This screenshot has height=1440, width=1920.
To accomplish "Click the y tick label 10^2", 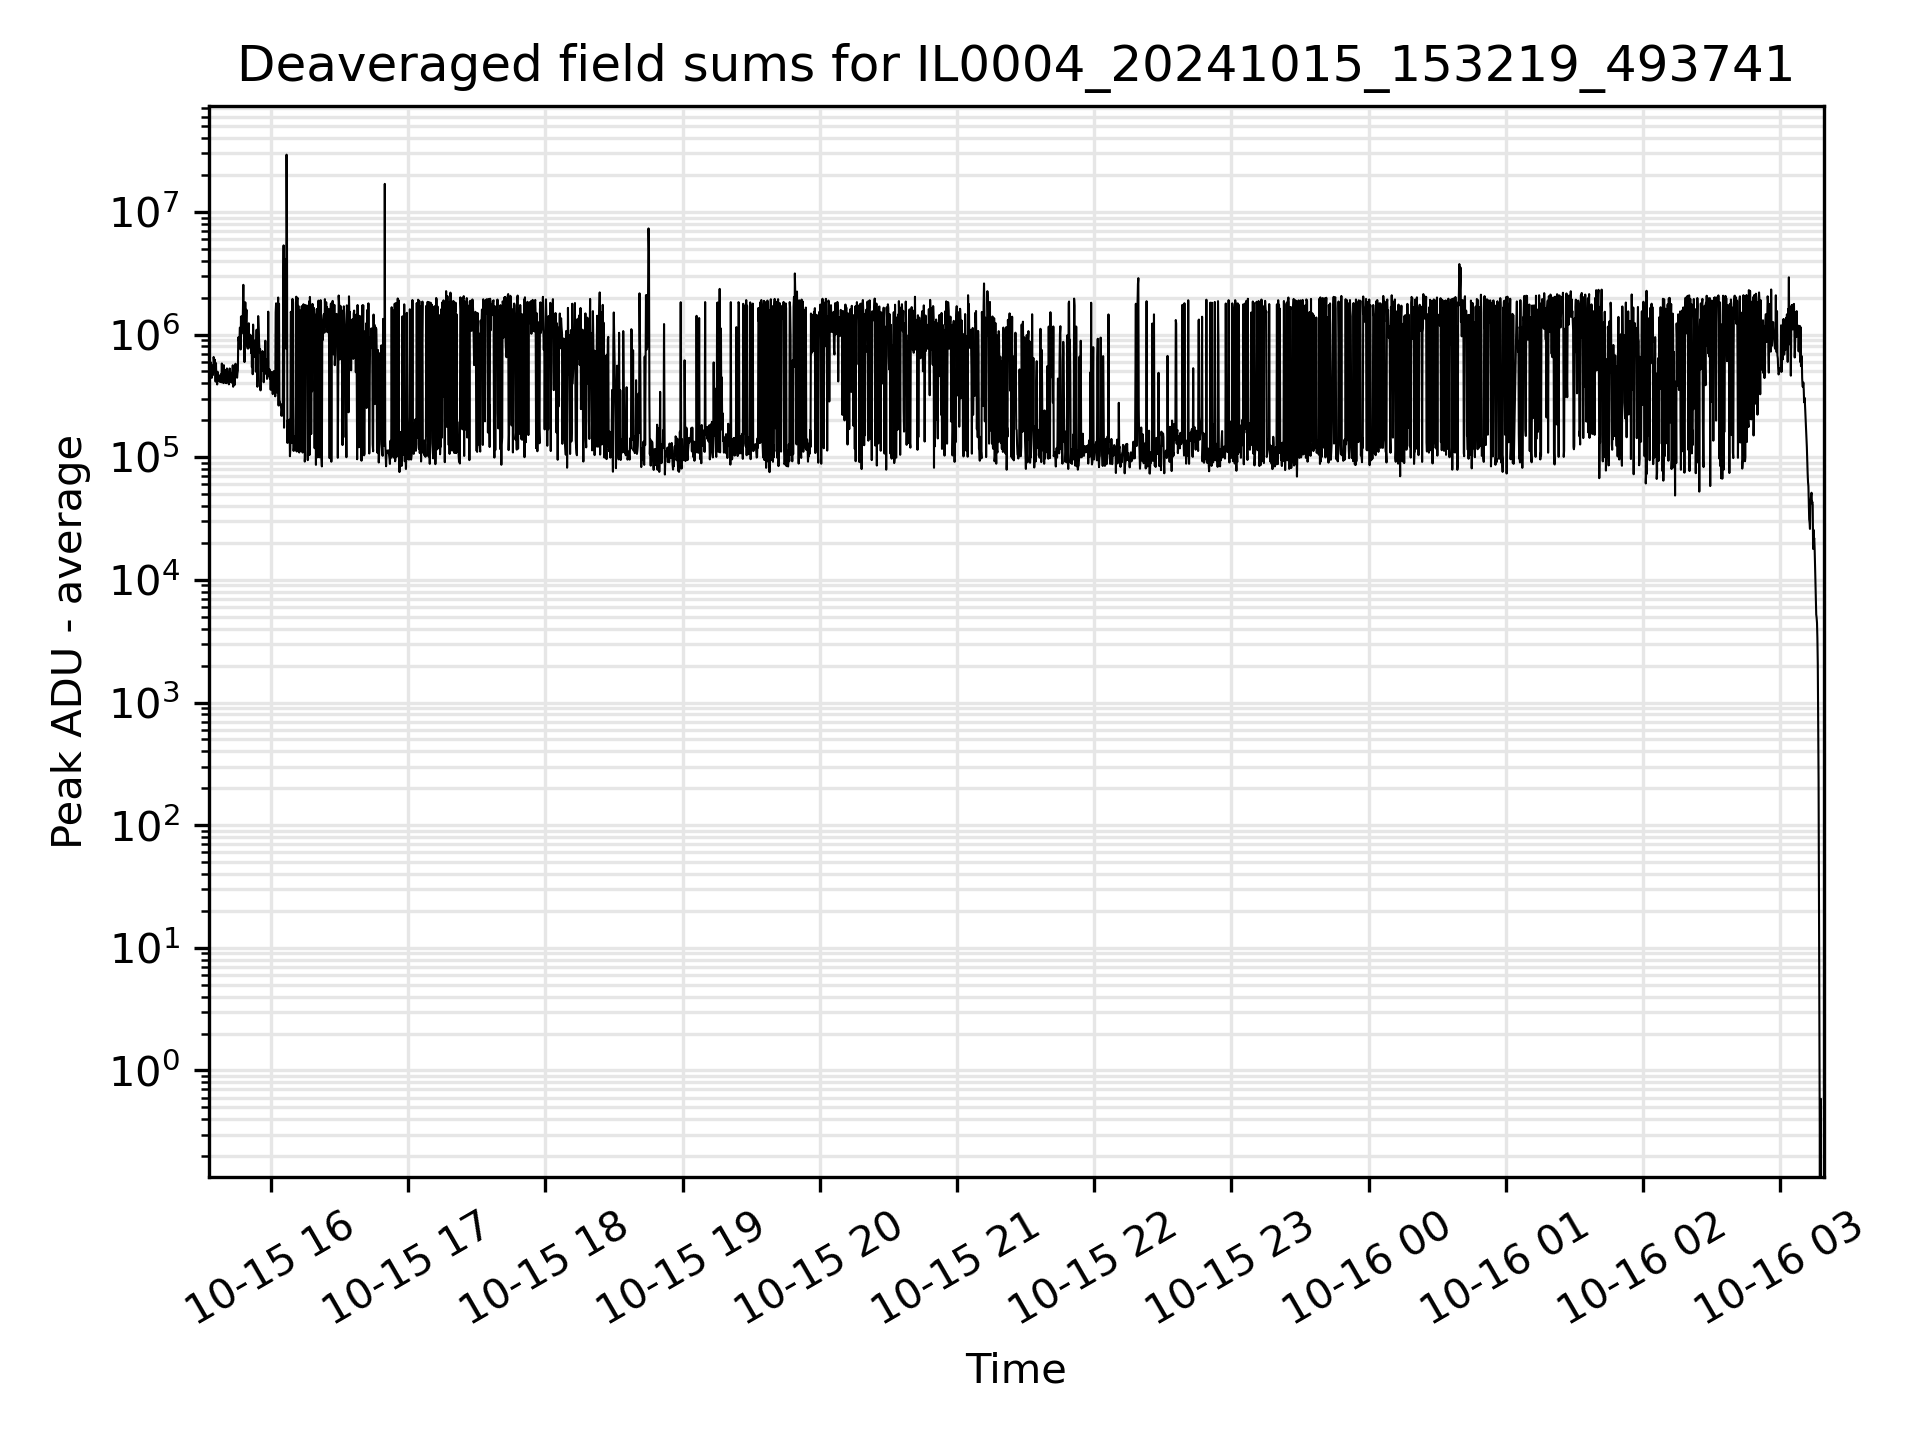I will click(x=146, y=826).
